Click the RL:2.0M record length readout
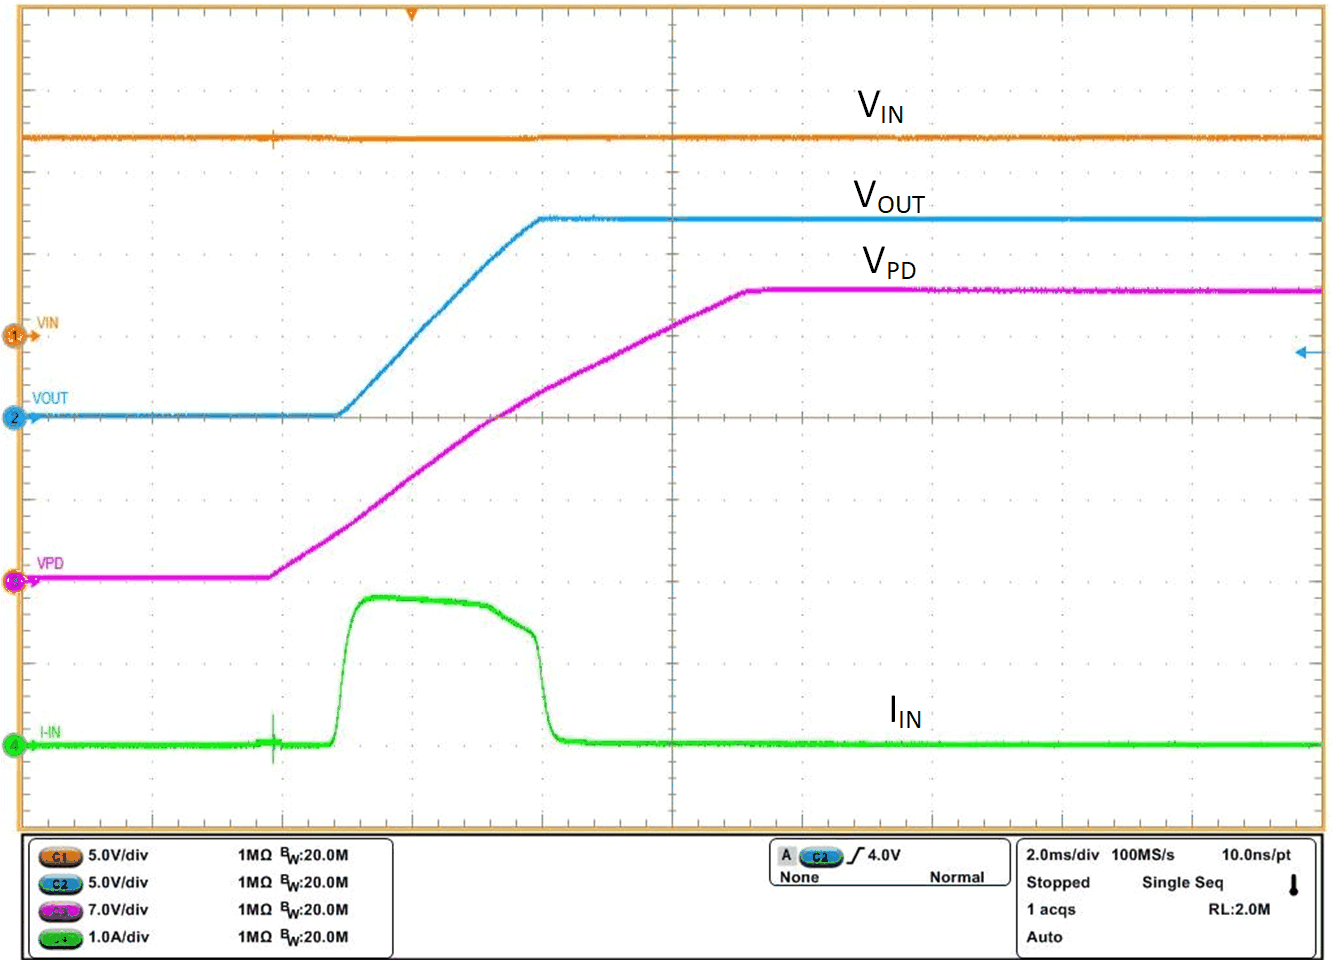Image resolution: width=1333 pixels, height=961 pixels. tap(1239, 909)
